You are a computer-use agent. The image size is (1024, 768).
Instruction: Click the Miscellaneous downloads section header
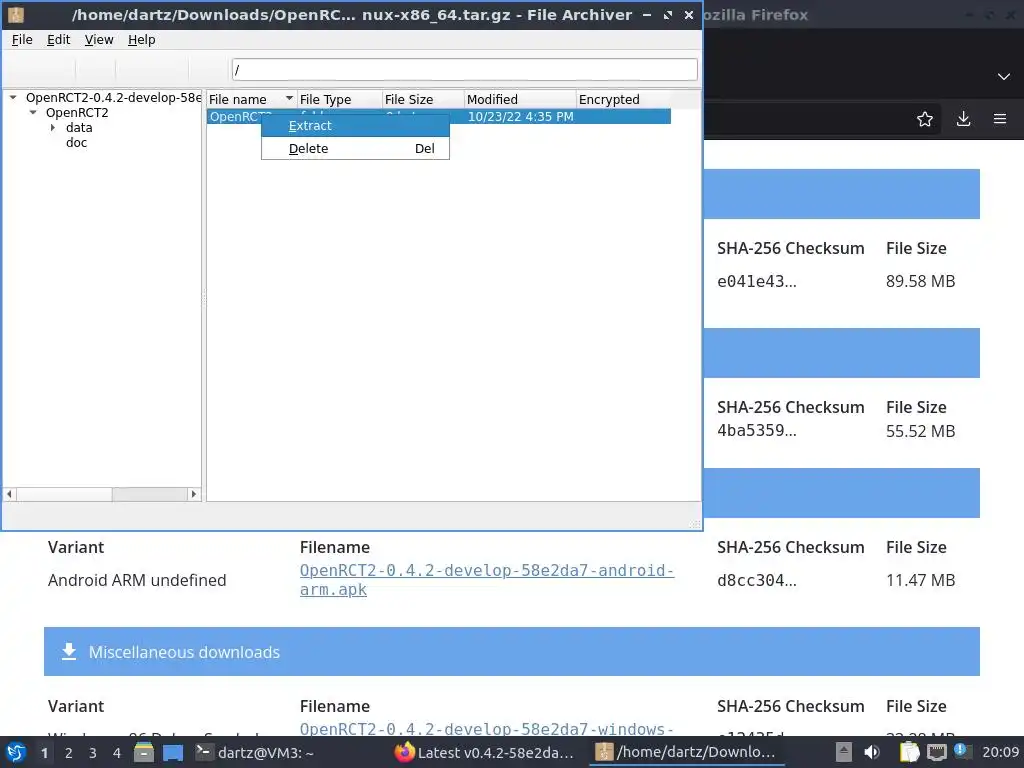511,652
